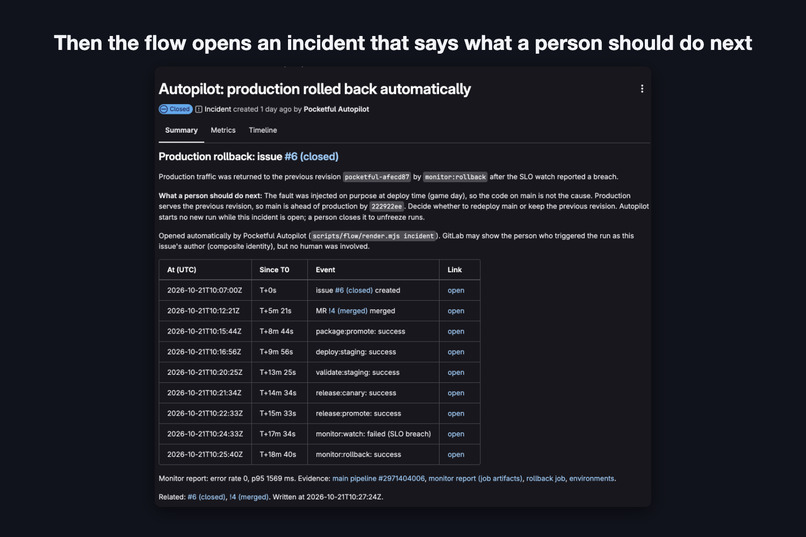Viewport: 806px width, 537px height.
Task: Click open link for release:canary row
Action: point(455,393)
